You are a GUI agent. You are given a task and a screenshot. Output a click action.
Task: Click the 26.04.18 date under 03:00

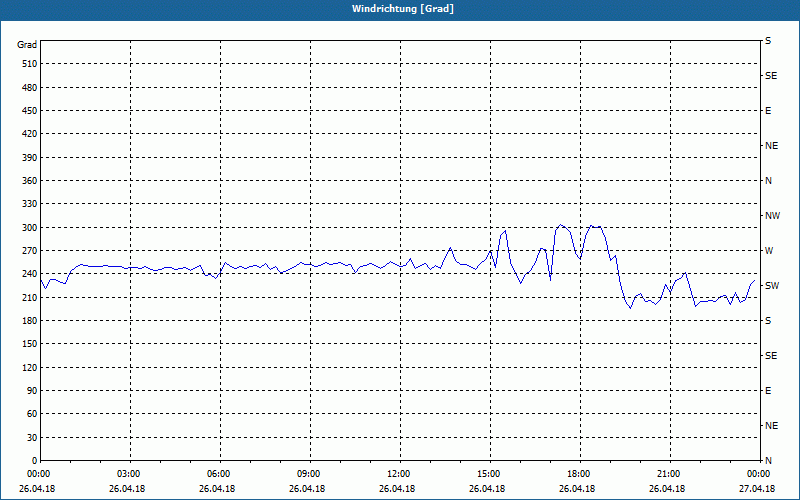(127, 488)
